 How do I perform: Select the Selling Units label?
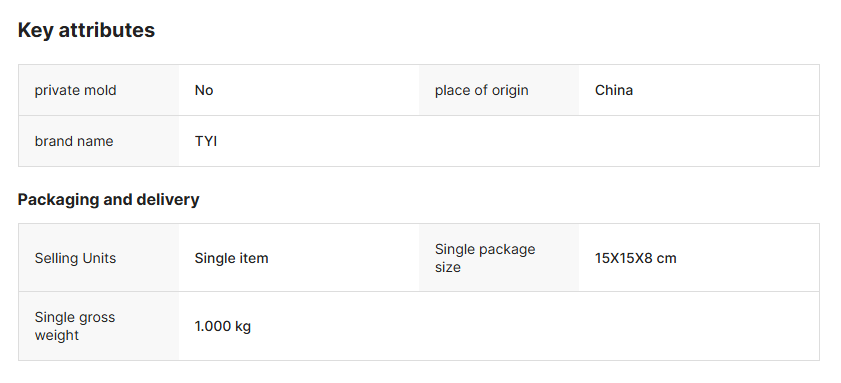click(x=75, y=258)
